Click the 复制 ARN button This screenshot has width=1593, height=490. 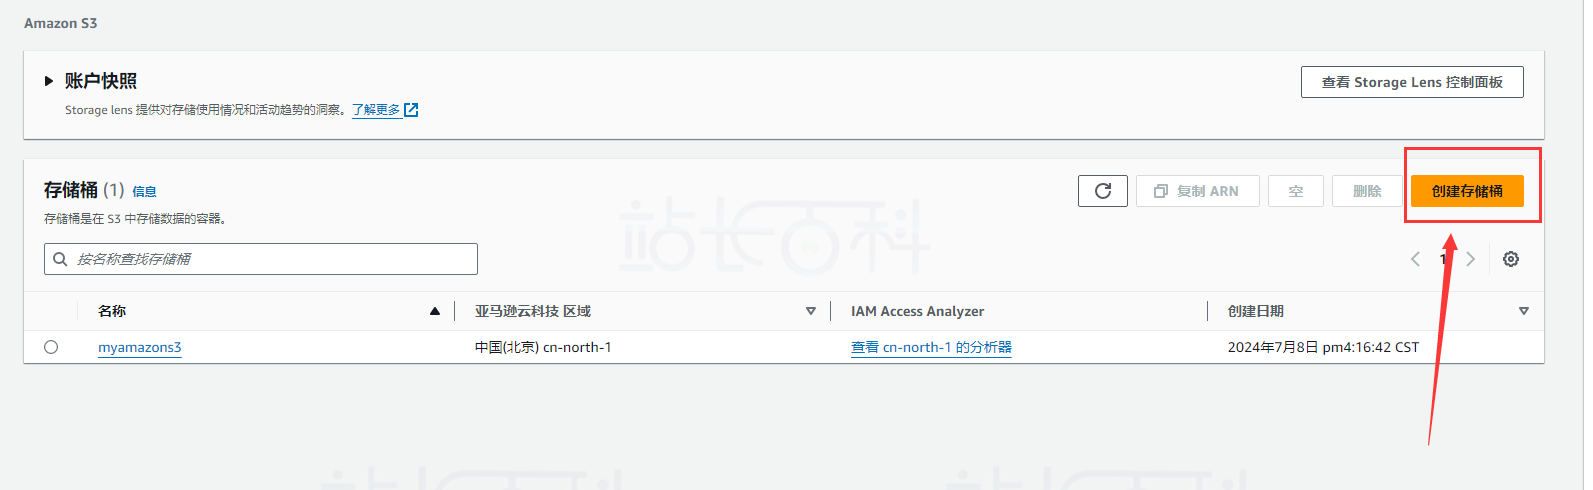[x=1198, y=191]
